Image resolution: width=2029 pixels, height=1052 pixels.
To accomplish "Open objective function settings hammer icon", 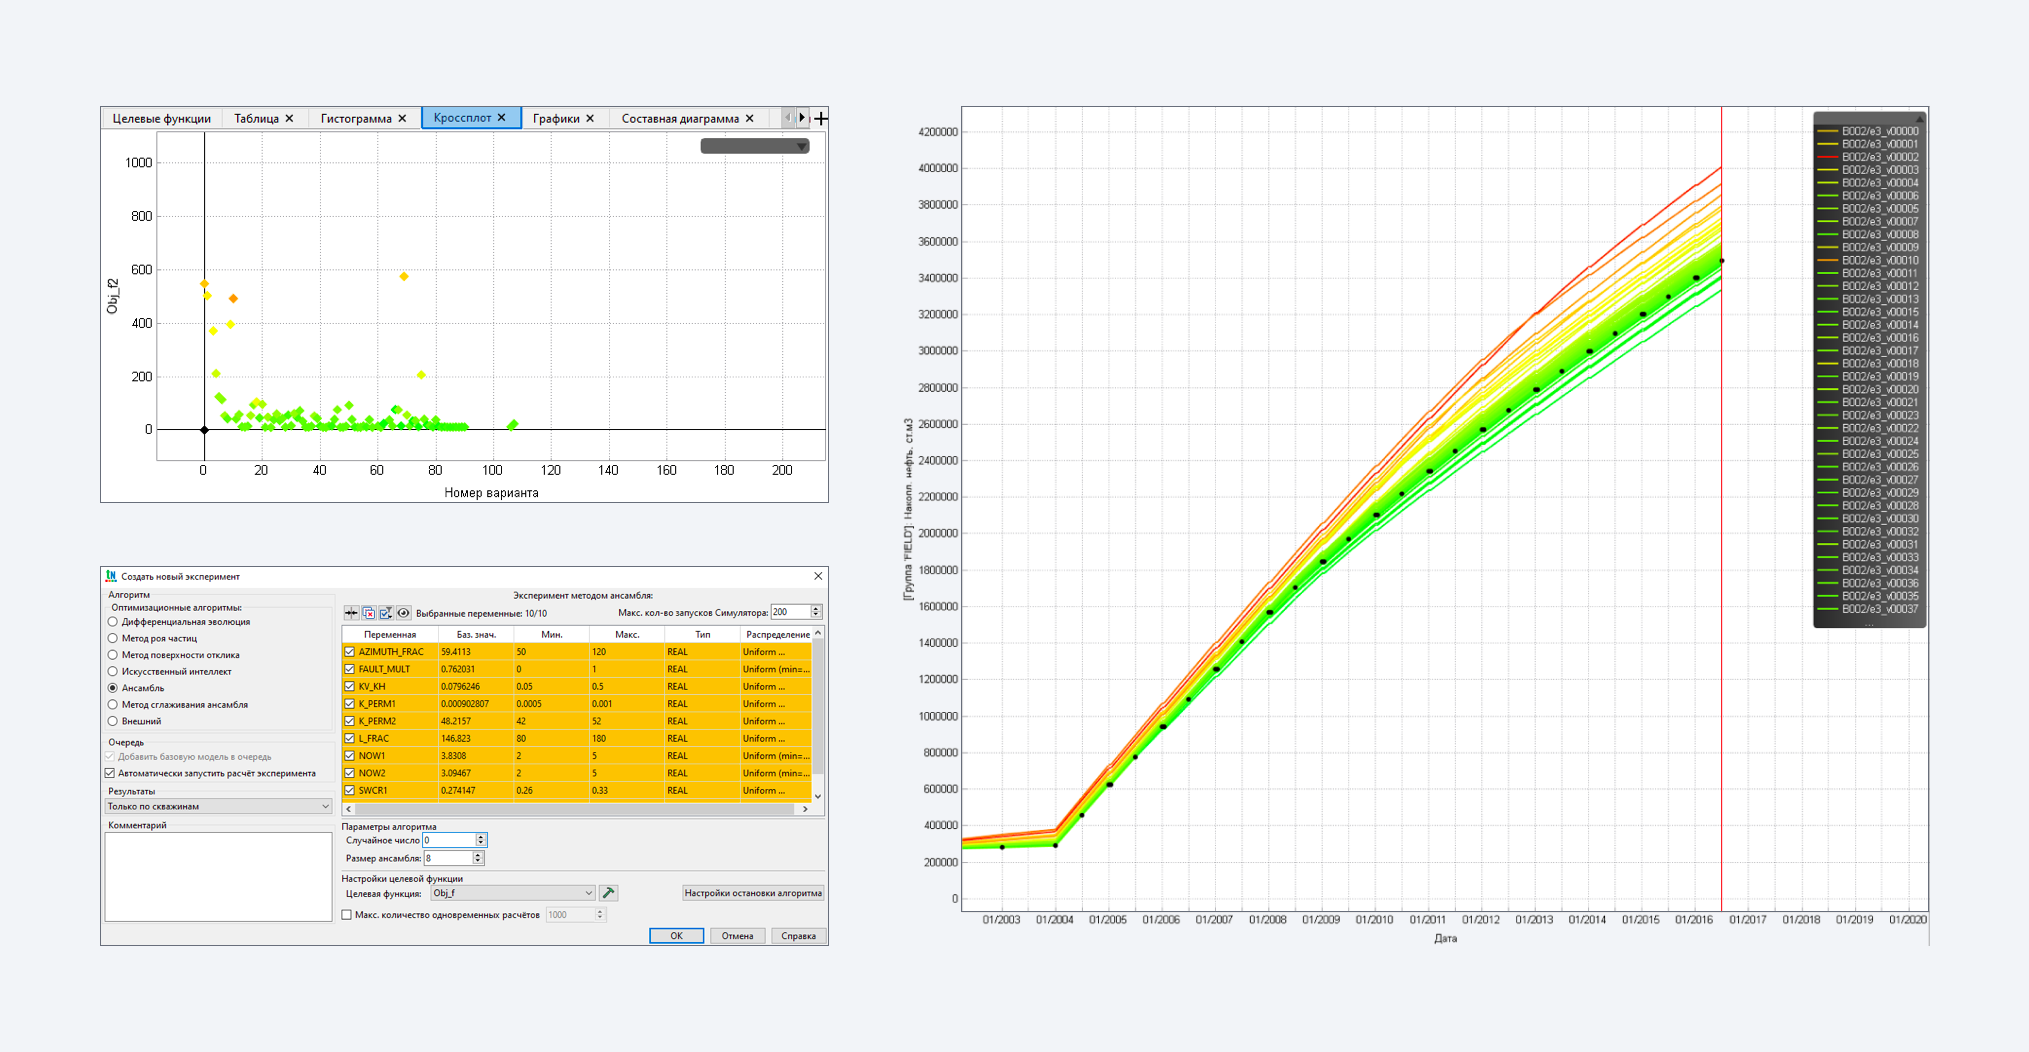I will pos(609,893).
